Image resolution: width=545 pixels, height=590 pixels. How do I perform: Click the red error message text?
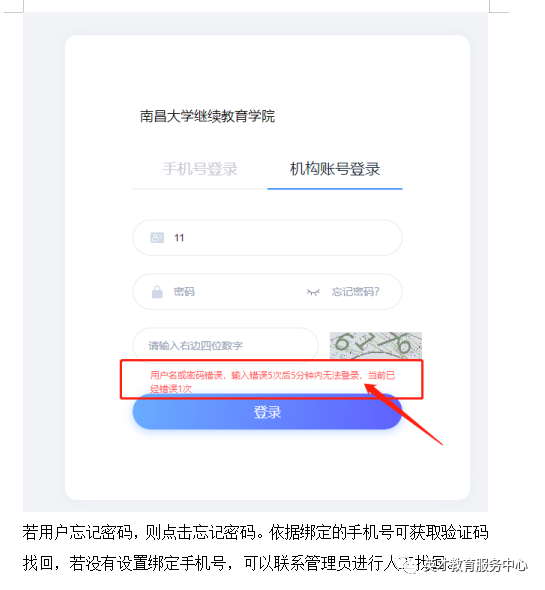pos(272,382)
